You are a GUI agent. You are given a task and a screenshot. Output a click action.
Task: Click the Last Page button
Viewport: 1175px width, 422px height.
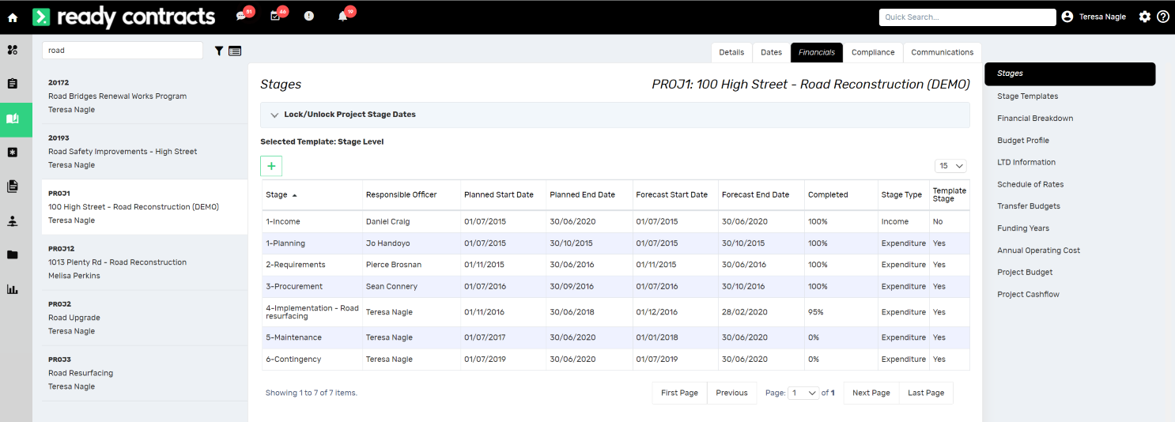[x=926, y=393]
